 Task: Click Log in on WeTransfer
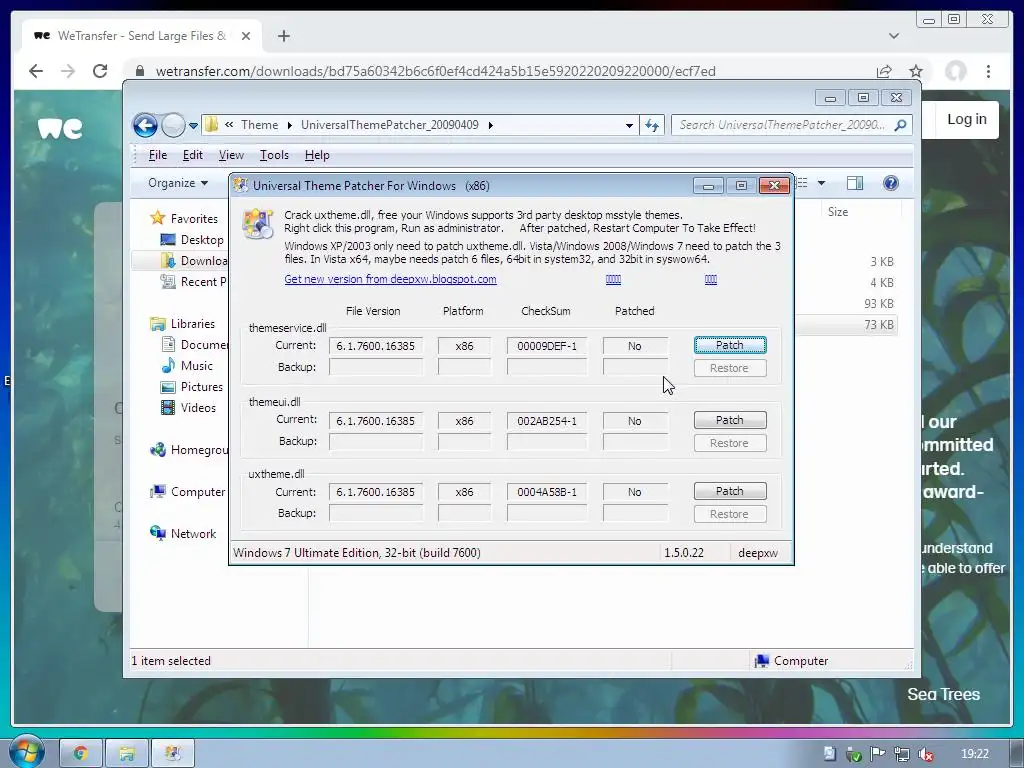click(x=967, y=119)
